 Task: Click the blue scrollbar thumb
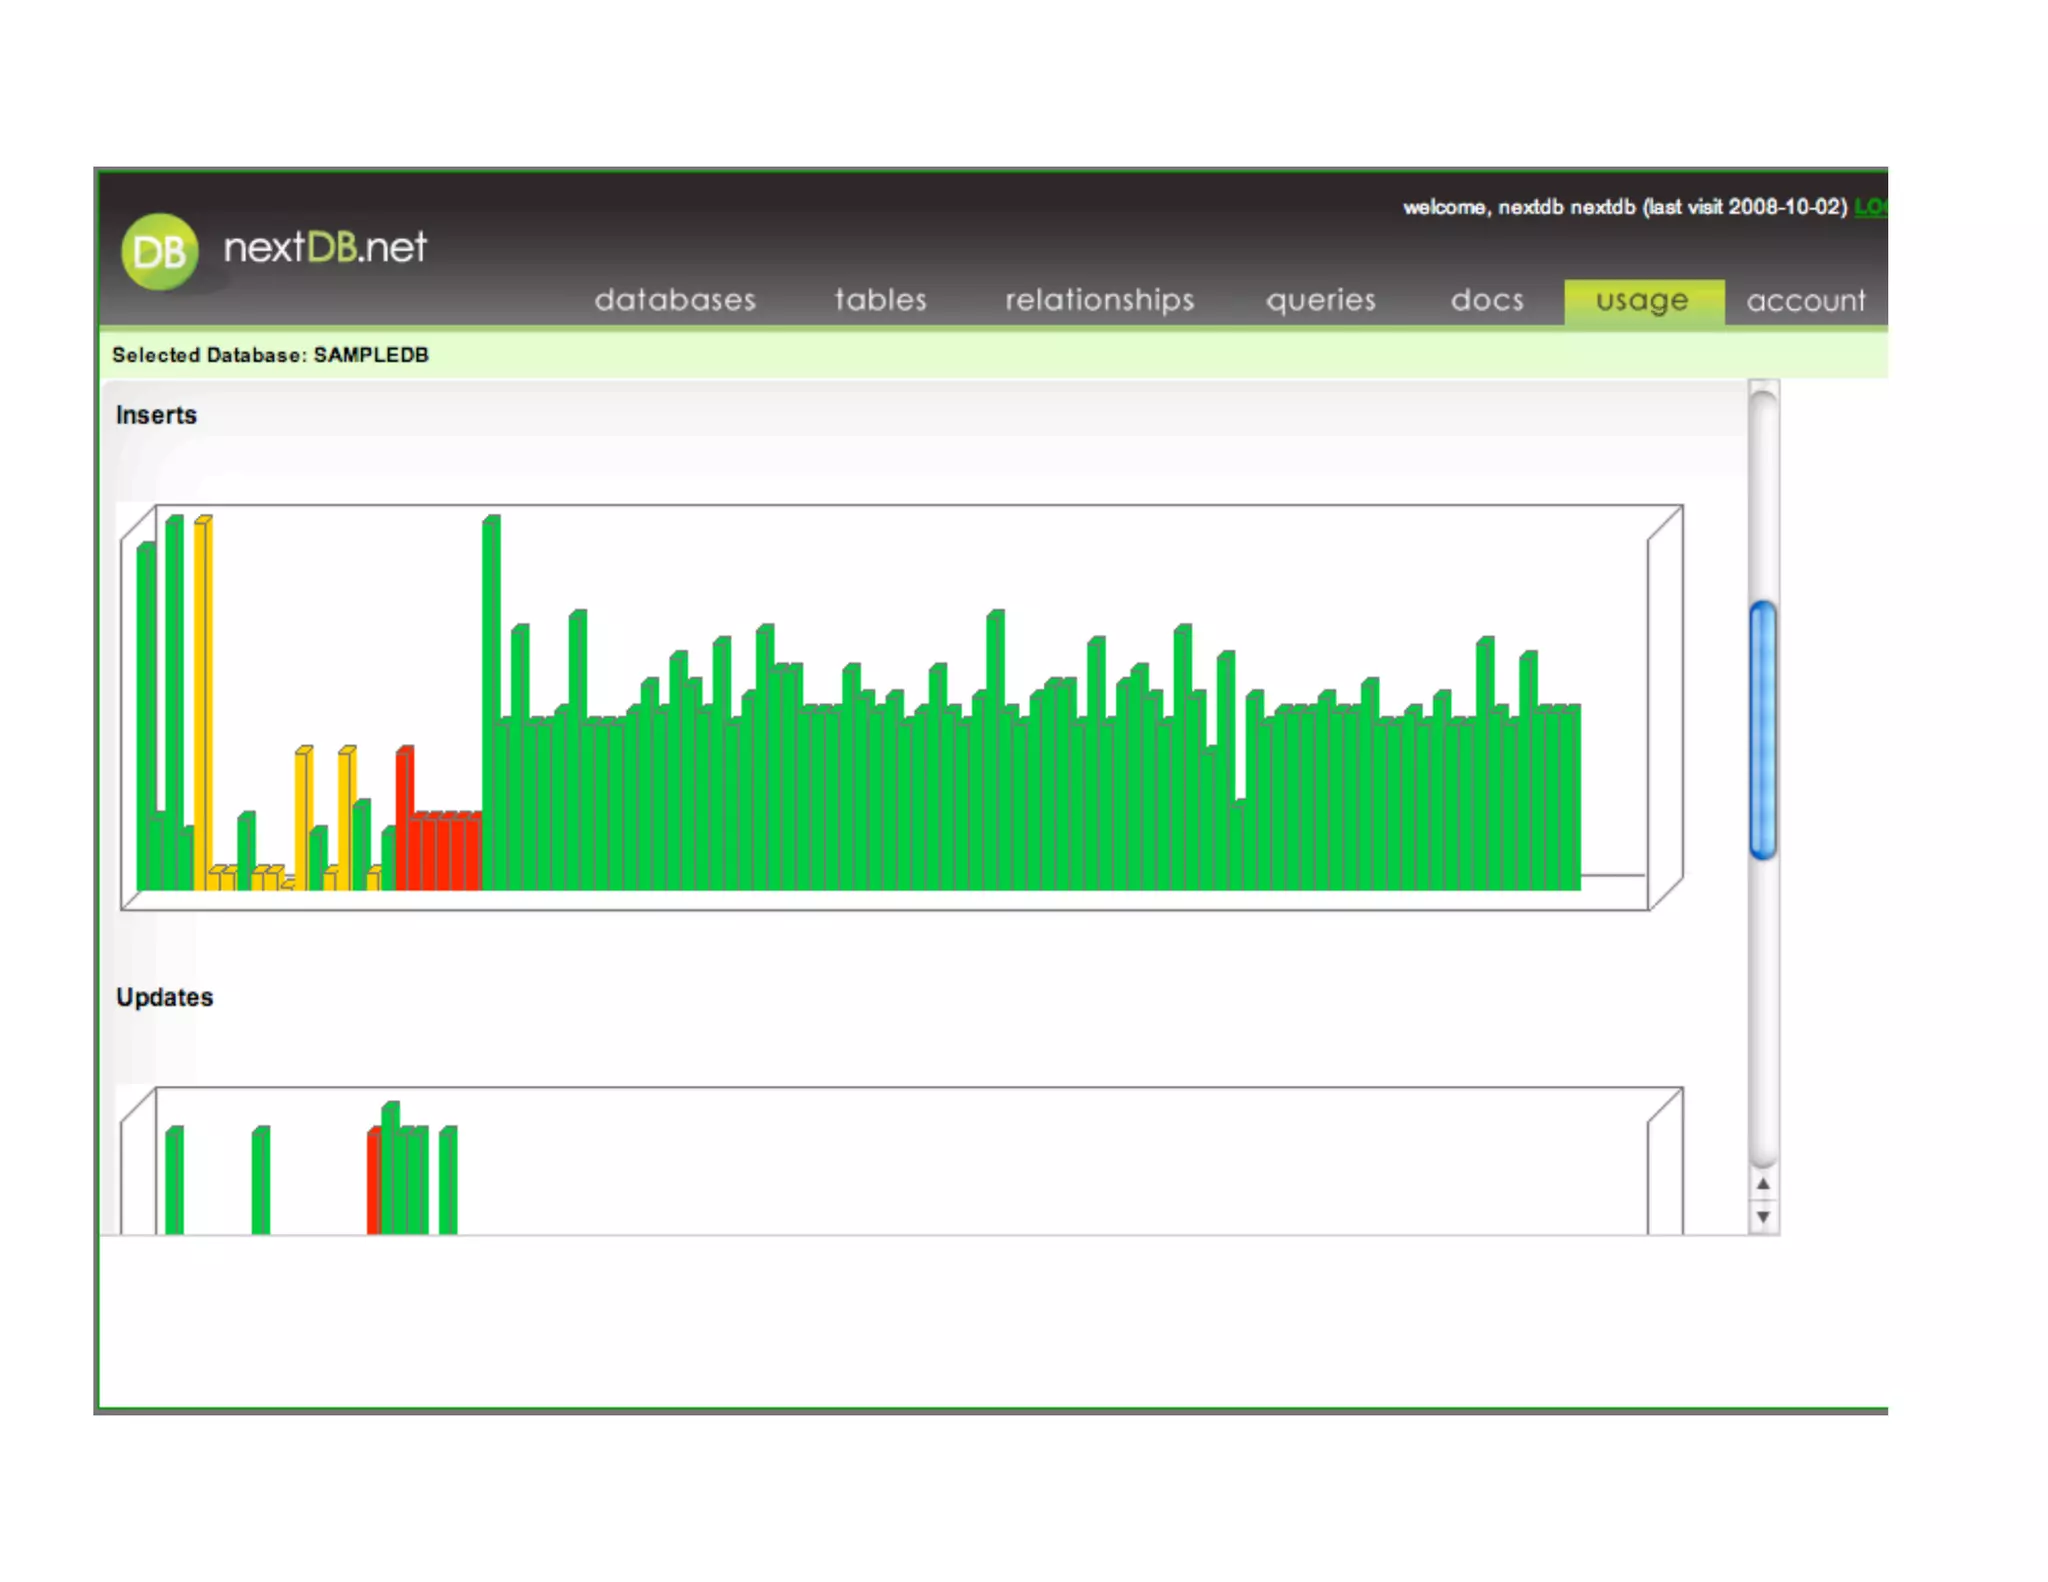1763,729
